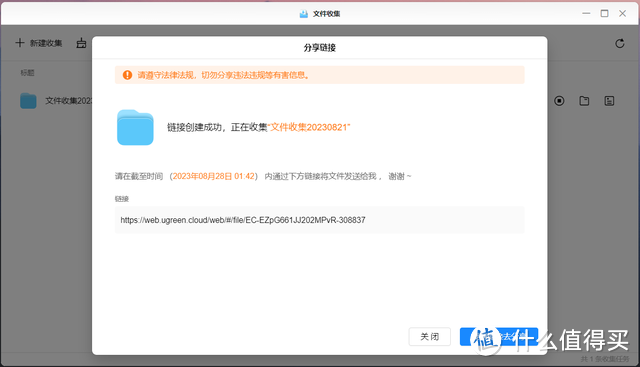Click the orange warning exclamation icon
The image size is (640, 367).
(x=127, y=75)
